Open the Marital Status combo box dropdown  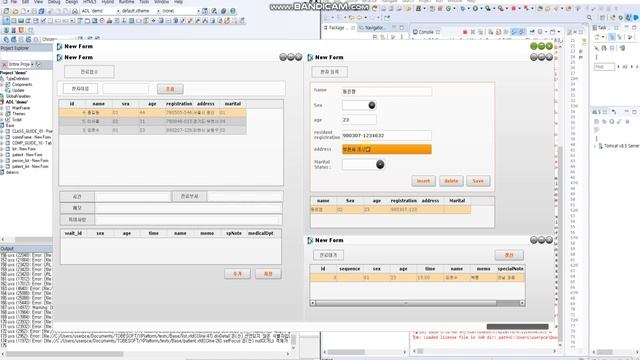(380, 164)
